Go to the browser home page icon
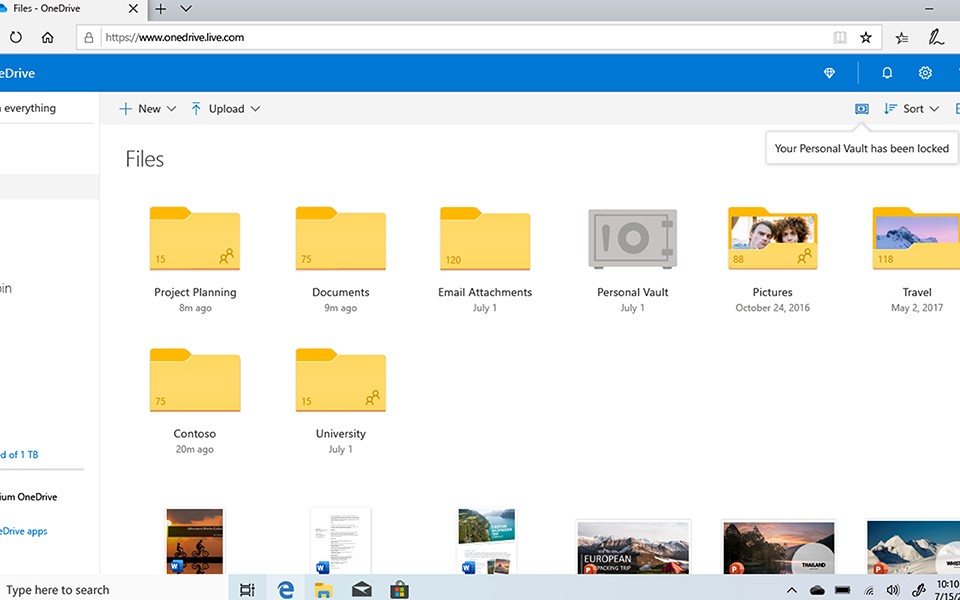 [47, 37]
